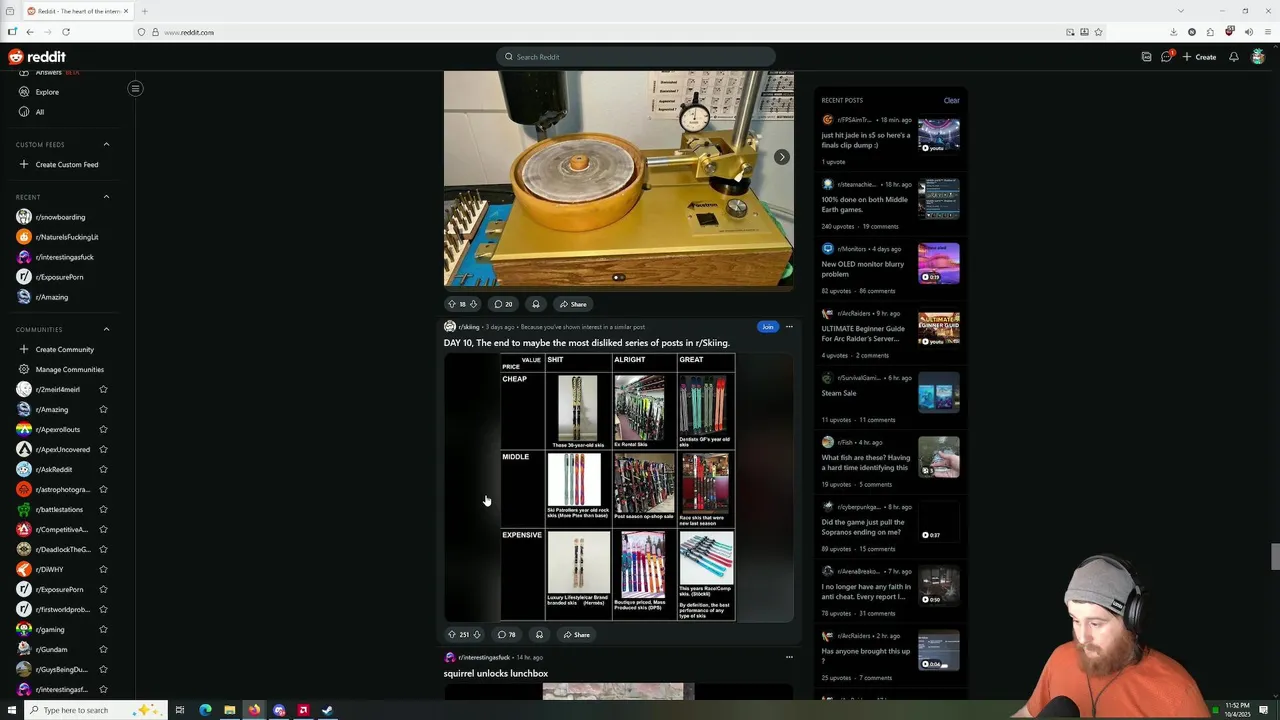
Task: Open the browser downloads panel
Action: (x=1174, y=32)
